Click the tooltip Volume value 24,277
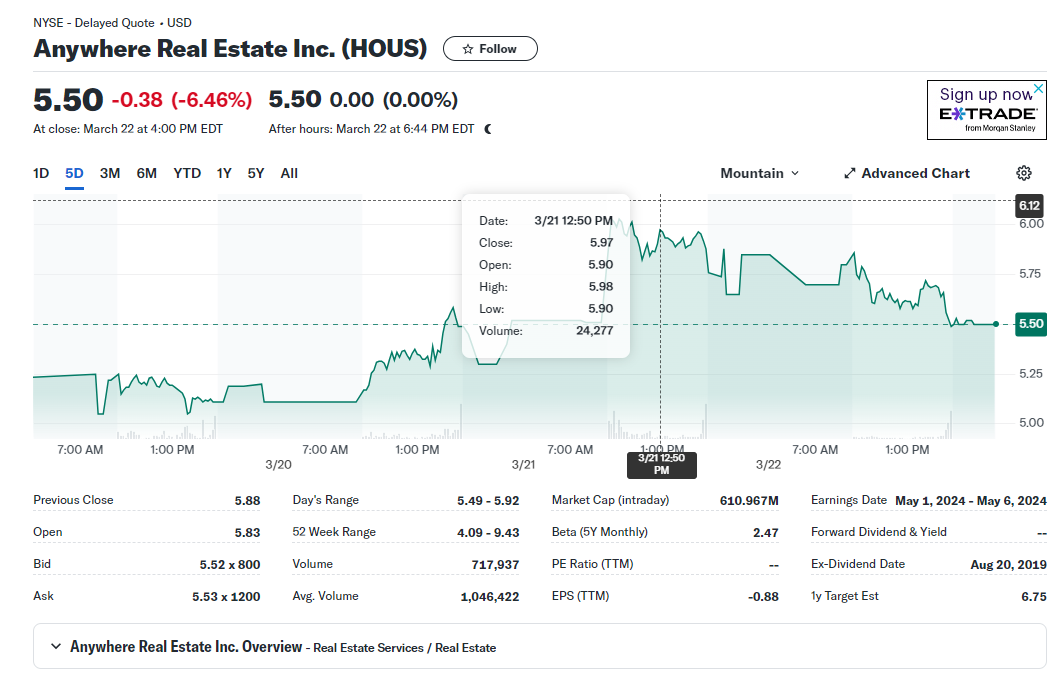The width and height of the screenshot is (1061, 674). pos(595,330)
